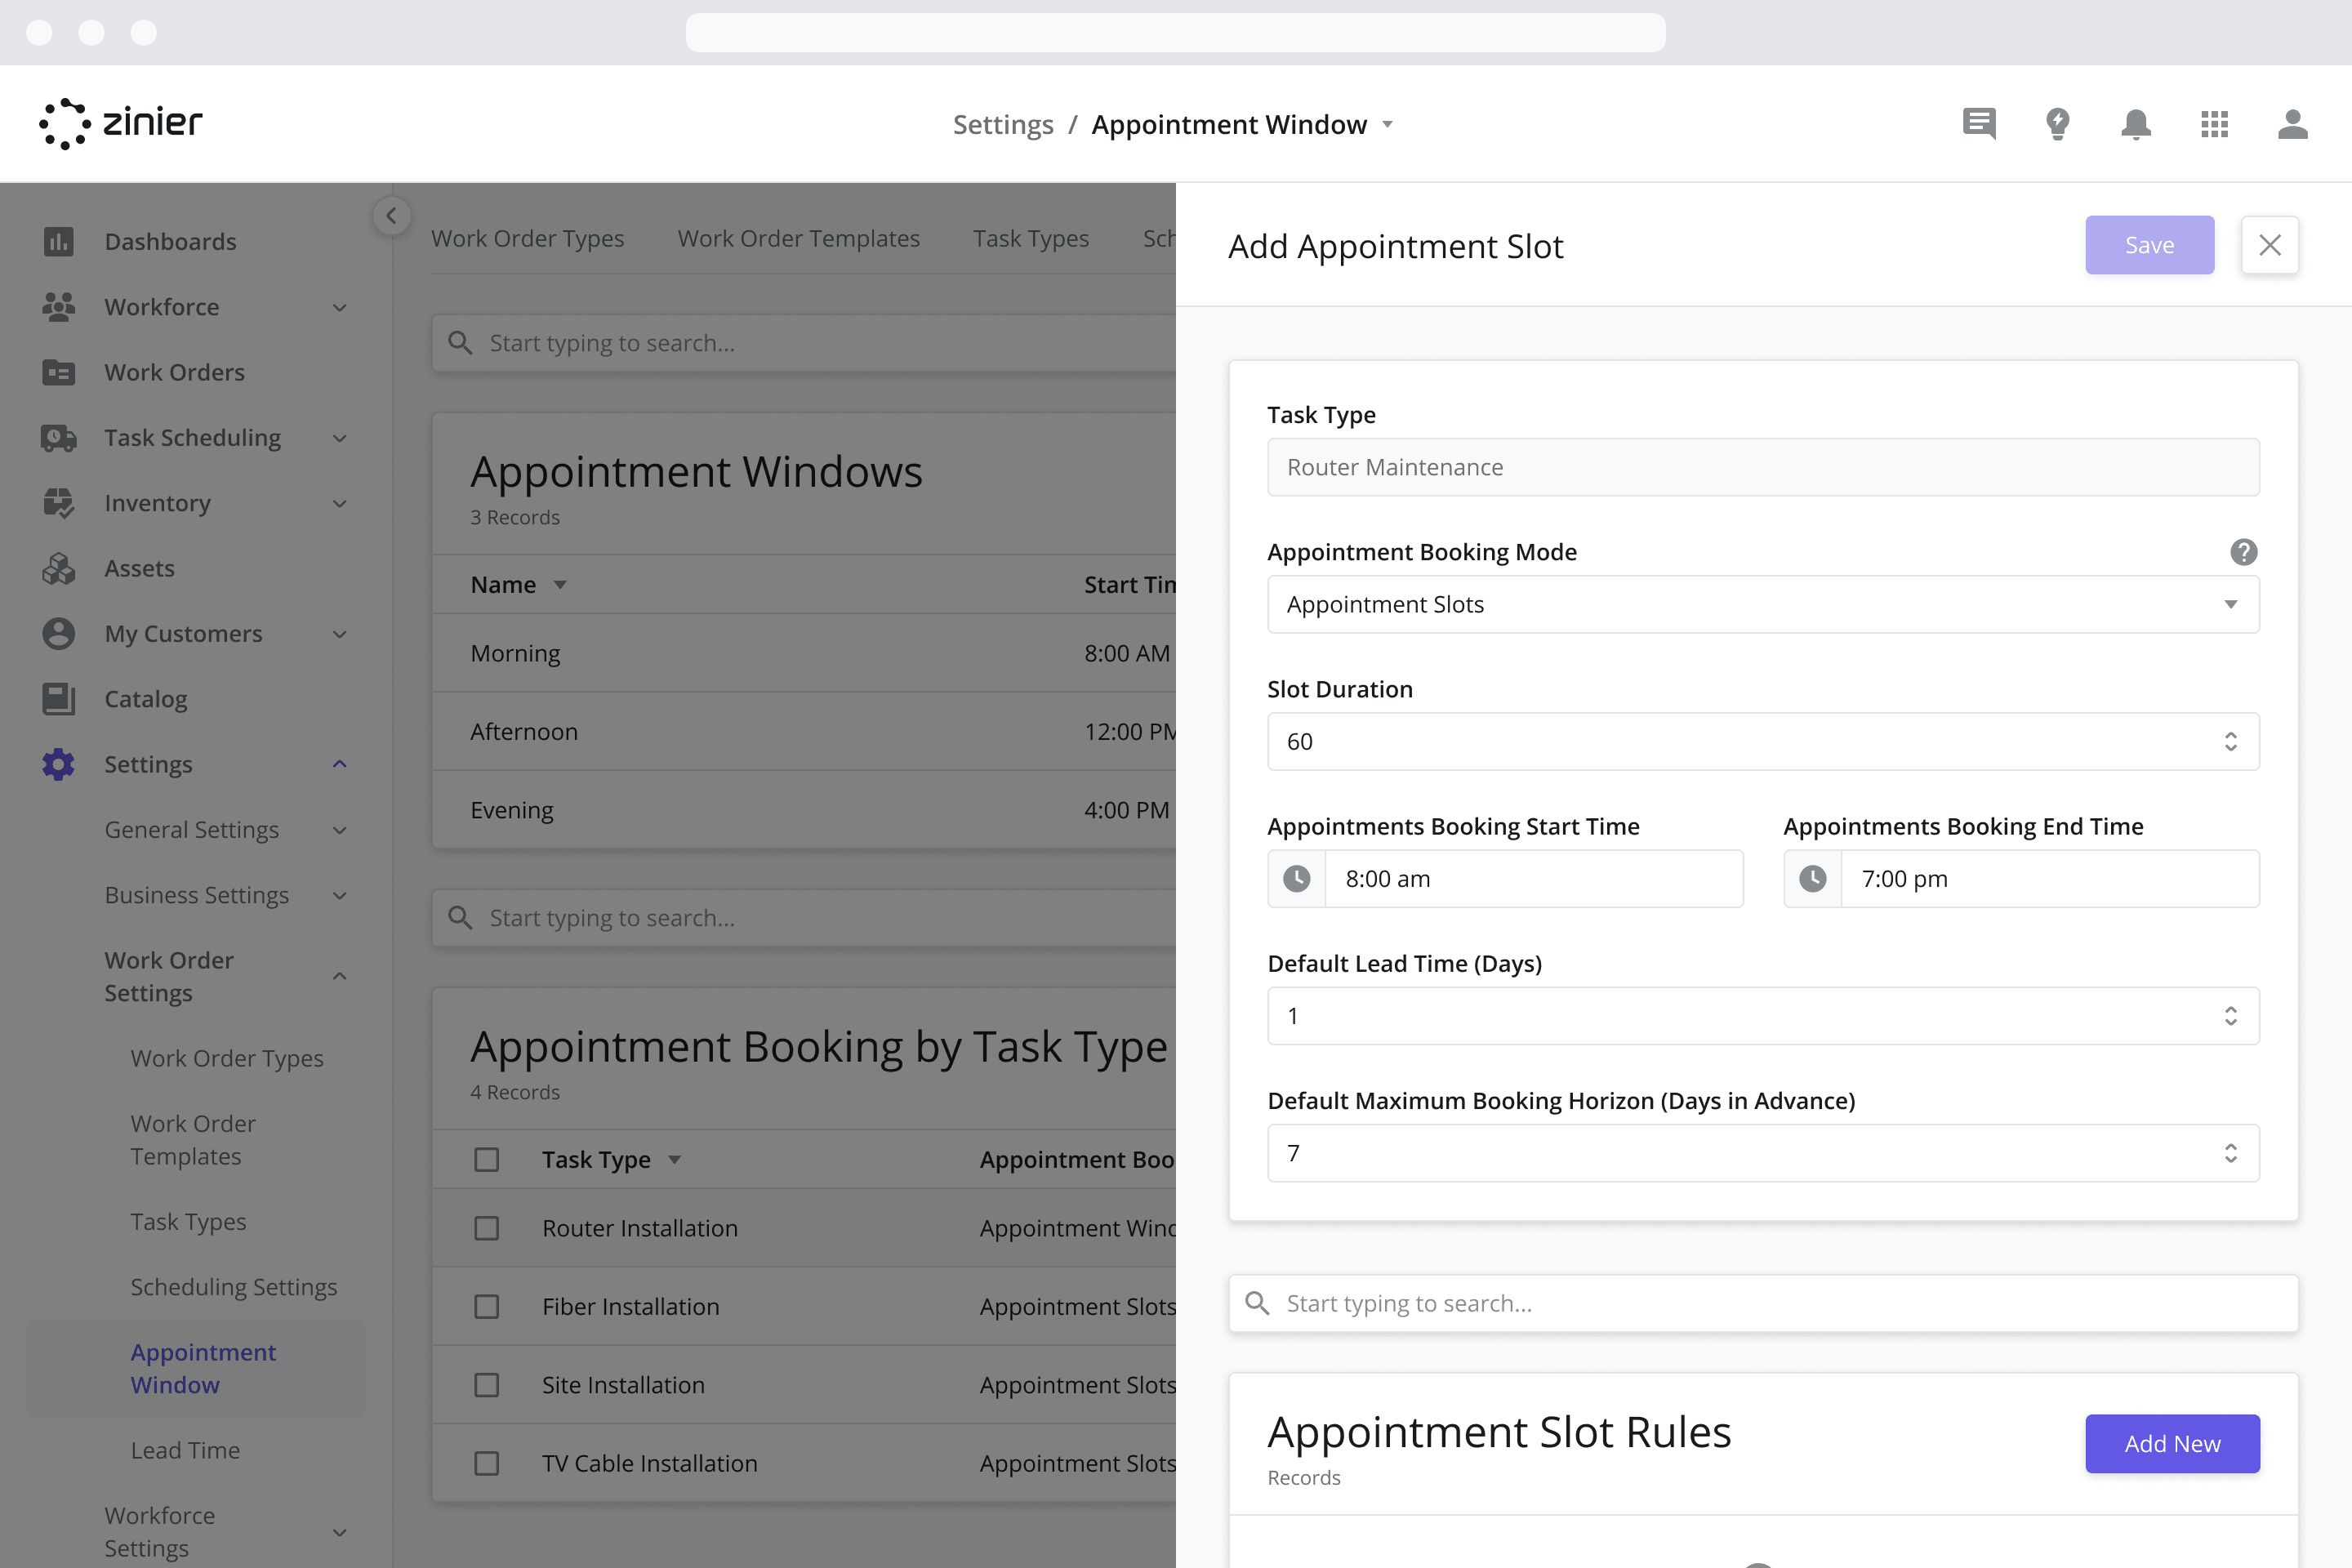Add New appointment slot rule
Viewport: 2352px width, 1568px height.
tap(2172, 1443)
